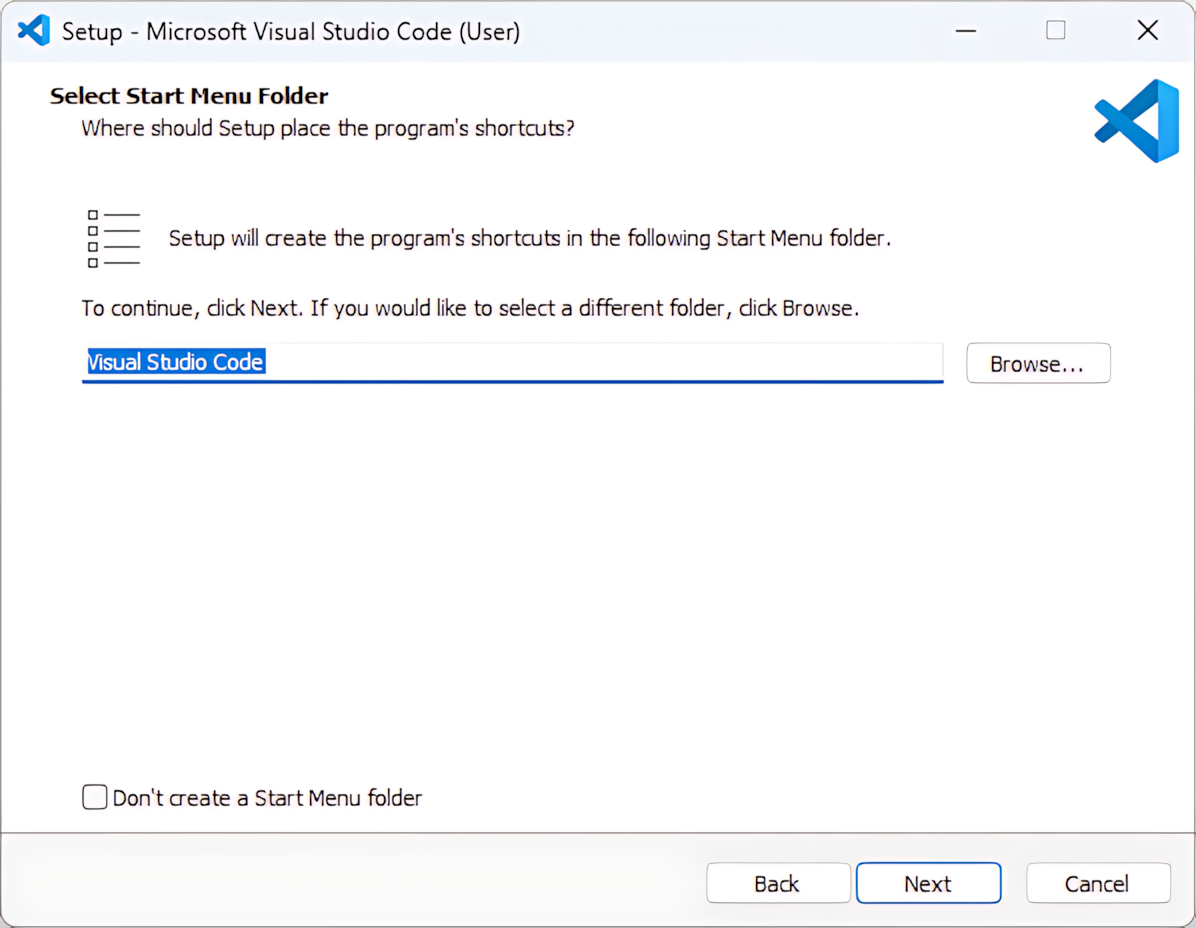This screenshot has width=1196, height=928.
Task: Click the 'Where should Setup place' subtitle text
Action: 327,129
